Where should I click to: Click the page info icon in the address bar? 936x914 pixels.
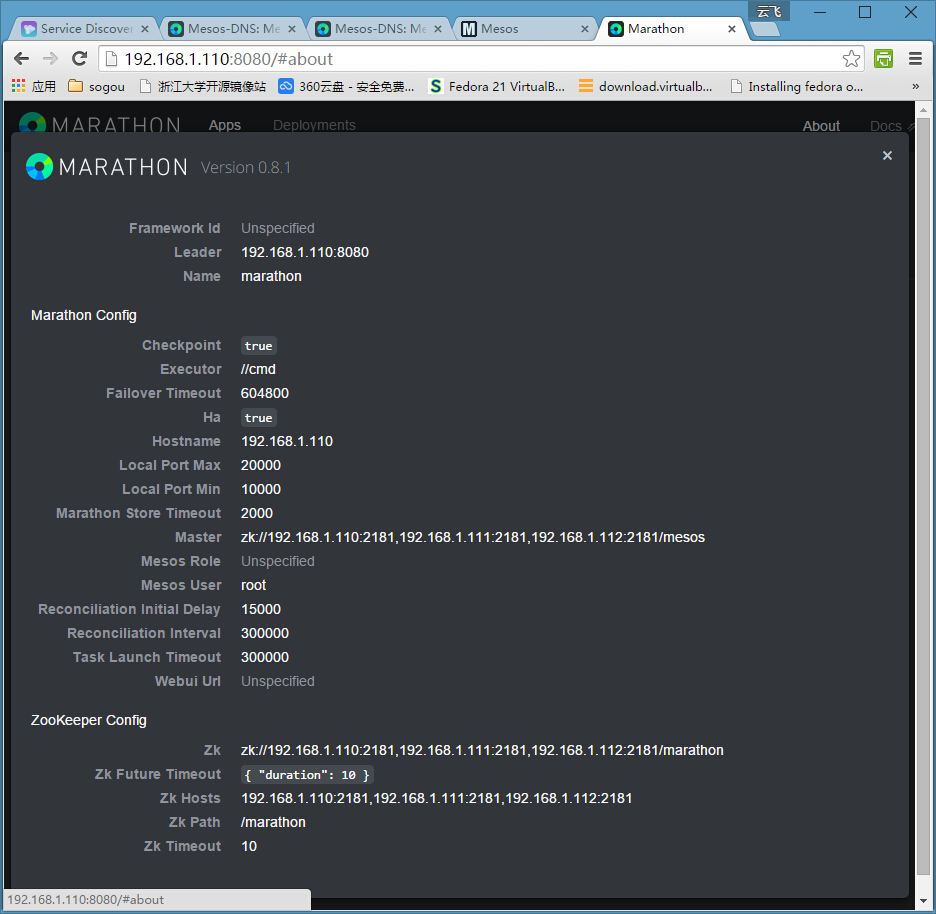pos(110,59)
